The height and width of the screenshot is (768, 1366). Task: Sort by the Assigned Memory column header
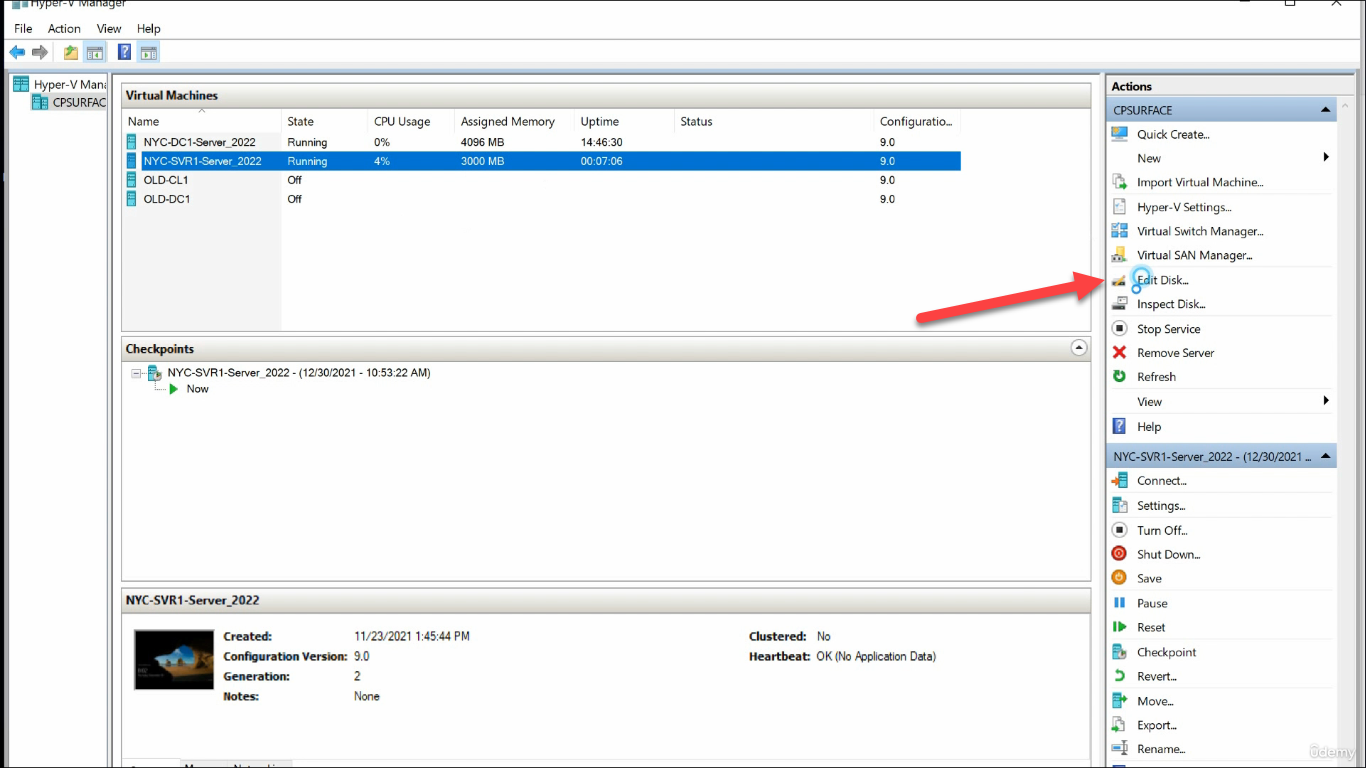tap(515, 121)
